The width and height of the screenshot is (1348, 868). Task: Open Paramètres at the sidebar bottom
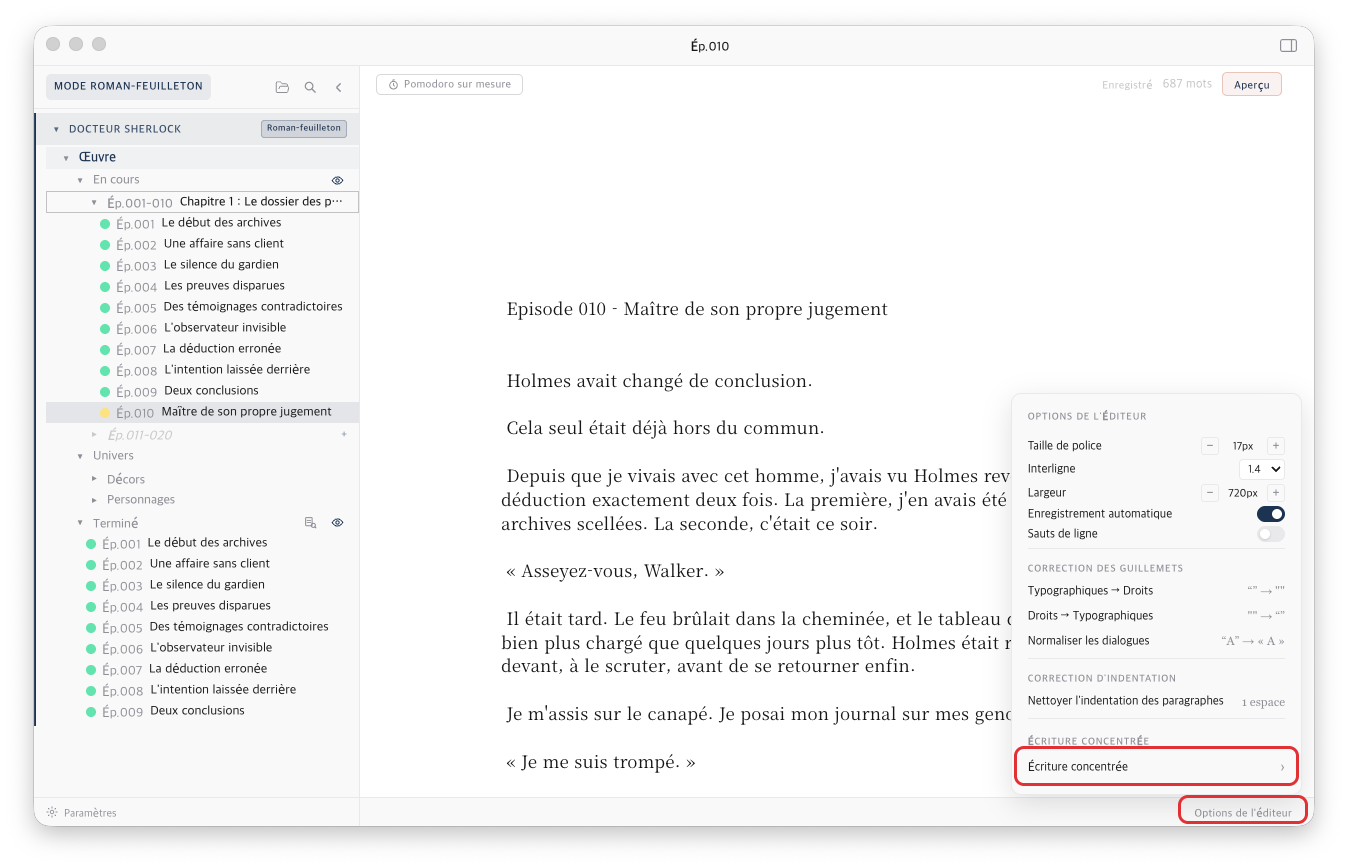(82, 813)
